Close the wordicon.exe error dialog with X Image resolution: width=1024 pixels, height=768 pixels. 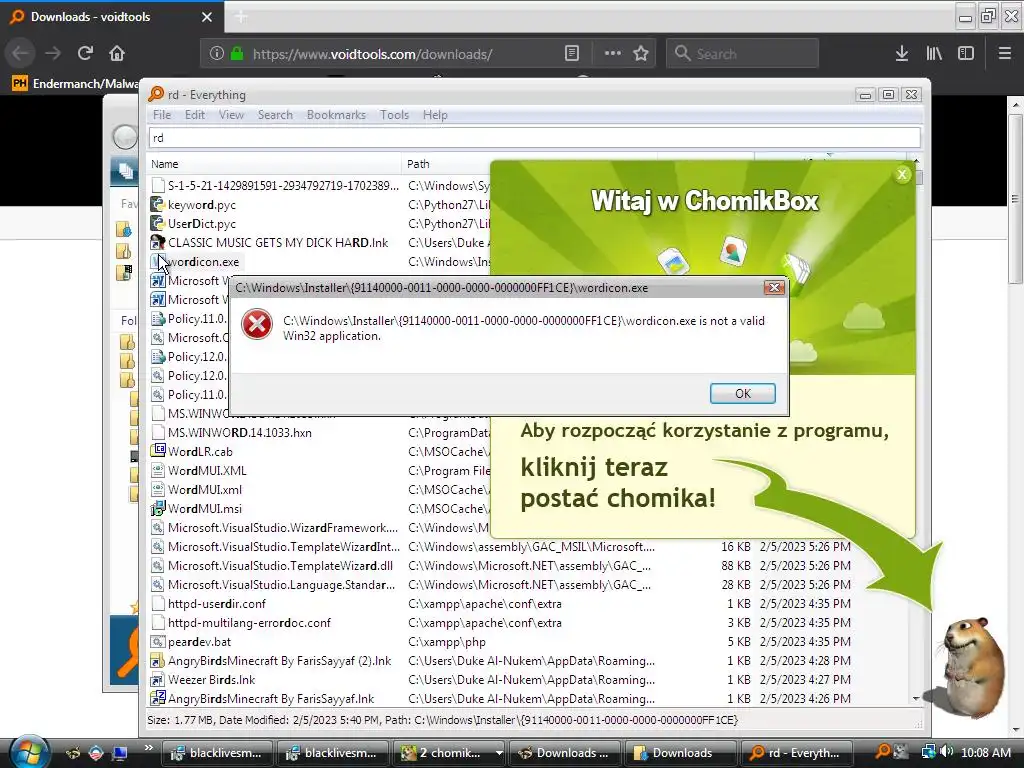(774, 287)
